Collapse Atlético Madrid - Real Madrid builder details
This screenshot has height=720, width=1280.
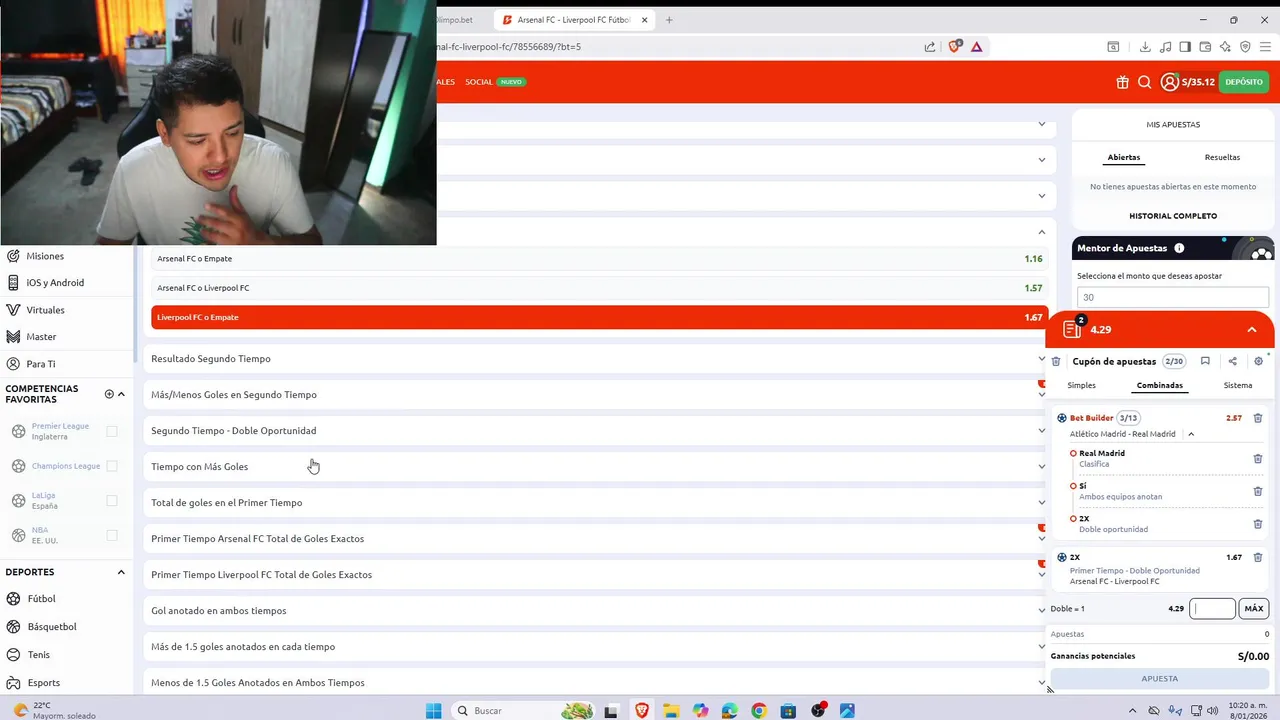[x=1191, y=434]
